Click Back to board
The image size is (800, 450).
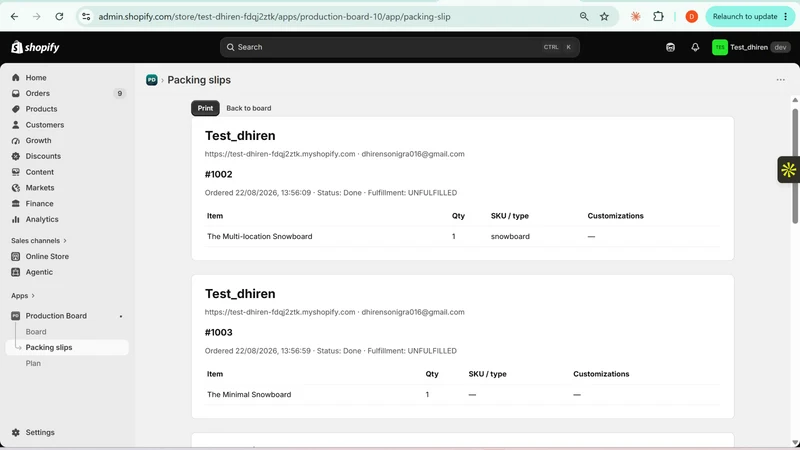[x=248, y=108]
